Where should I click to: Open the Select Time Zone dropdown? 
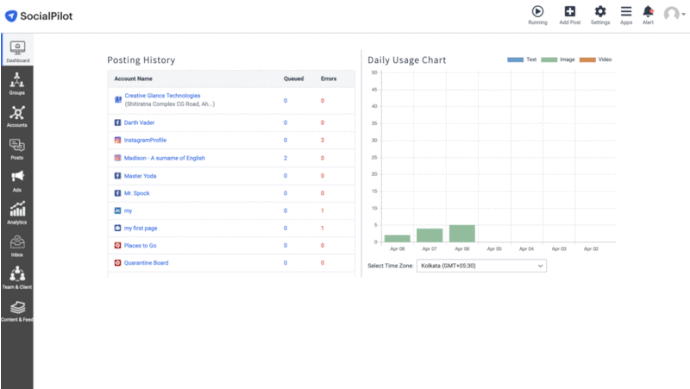pyautogui.click(x=481, y=266)
